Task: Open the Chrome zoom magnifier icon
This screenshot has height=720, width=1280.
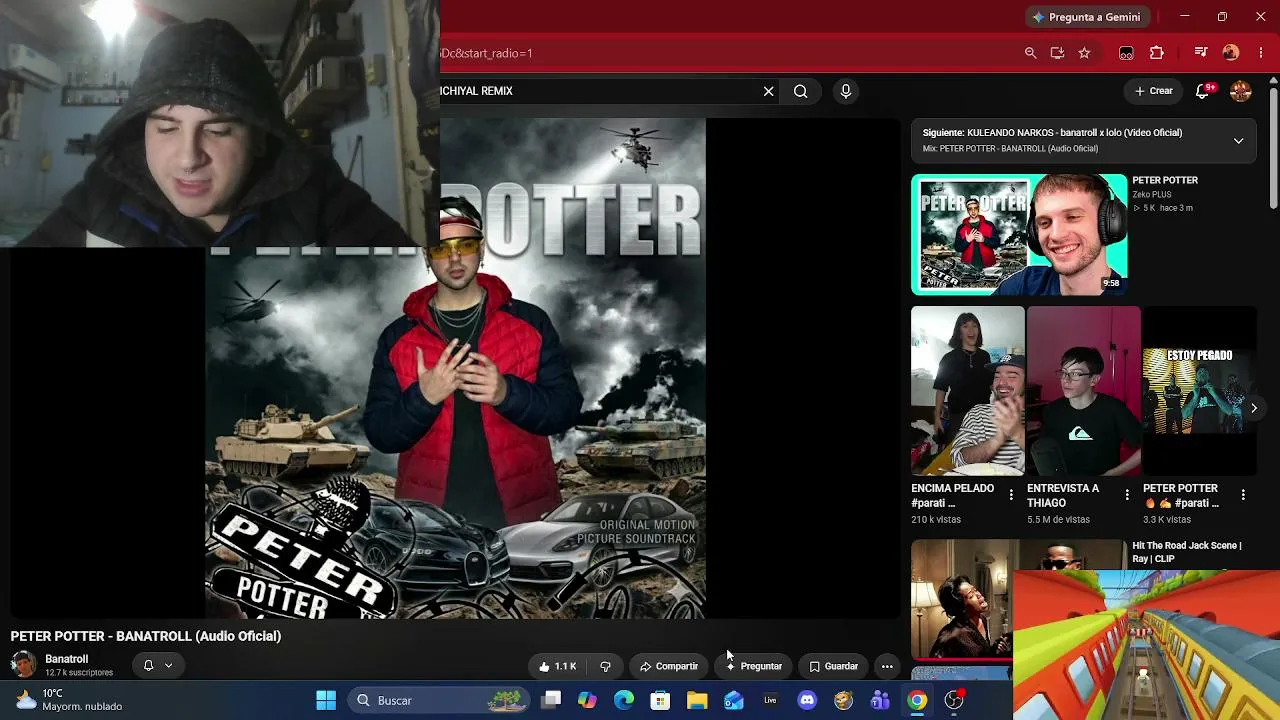Action: 1030,53
